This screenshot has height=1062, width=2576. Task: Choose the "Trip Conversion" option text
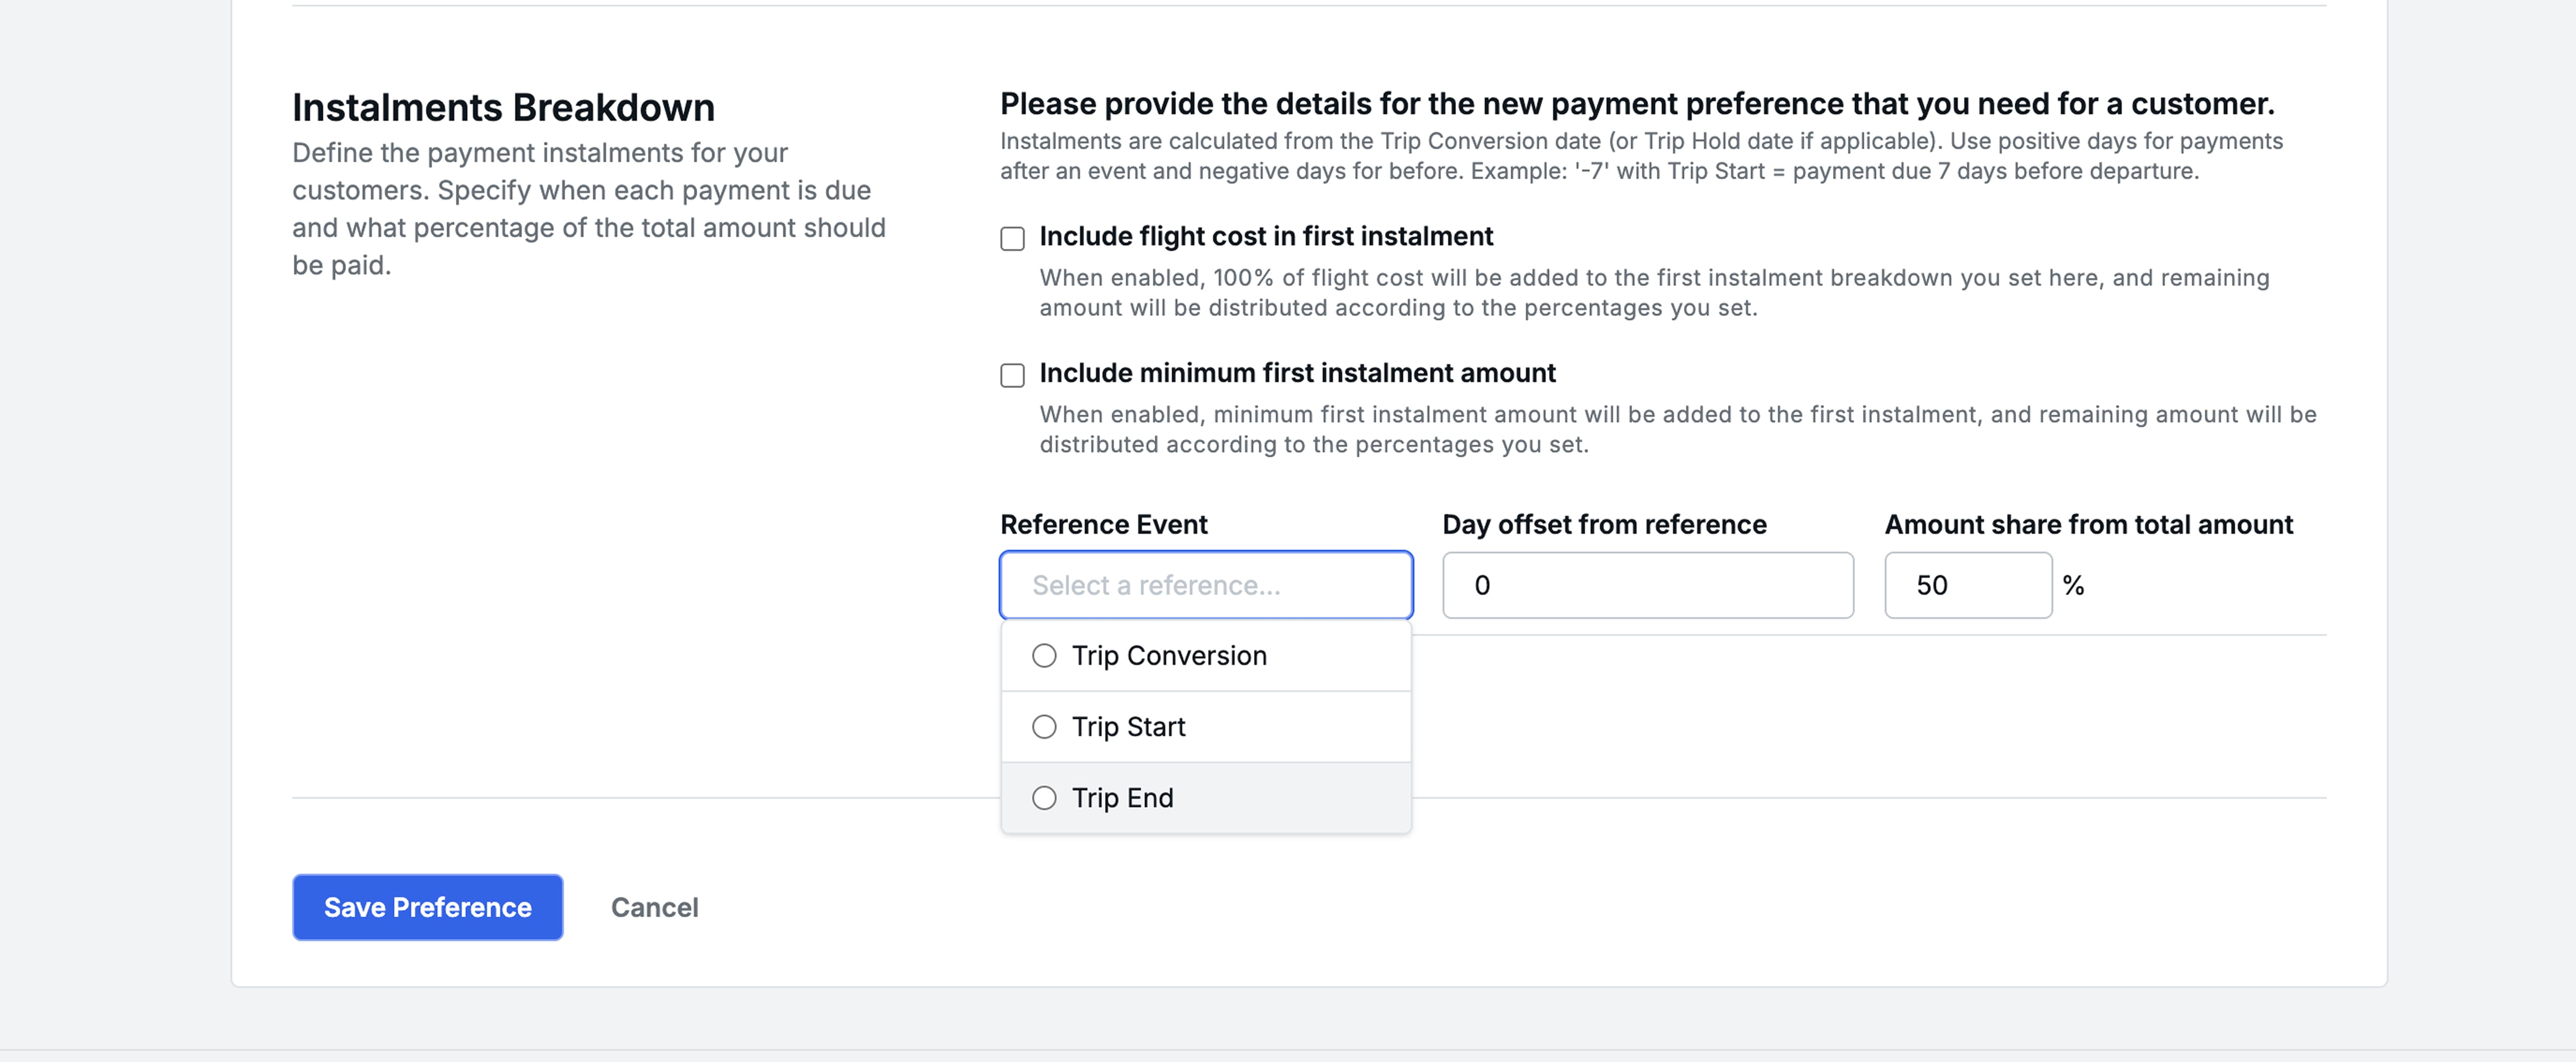(x=1168, y=656)
